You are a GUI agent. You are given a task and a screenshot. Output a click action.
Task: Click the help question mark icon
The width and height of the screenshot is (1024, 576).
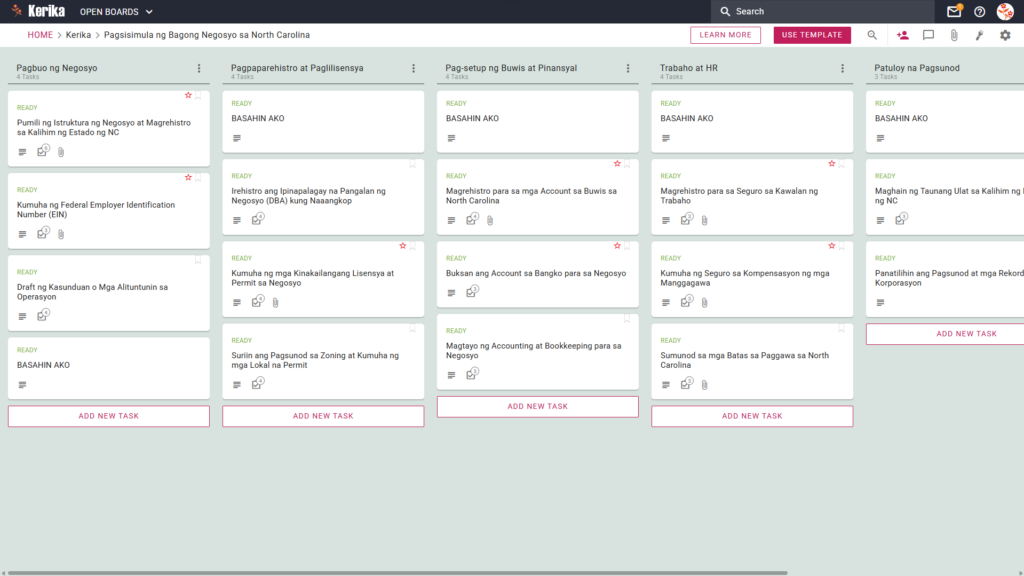pyautogui.click(x=979, y=12)
